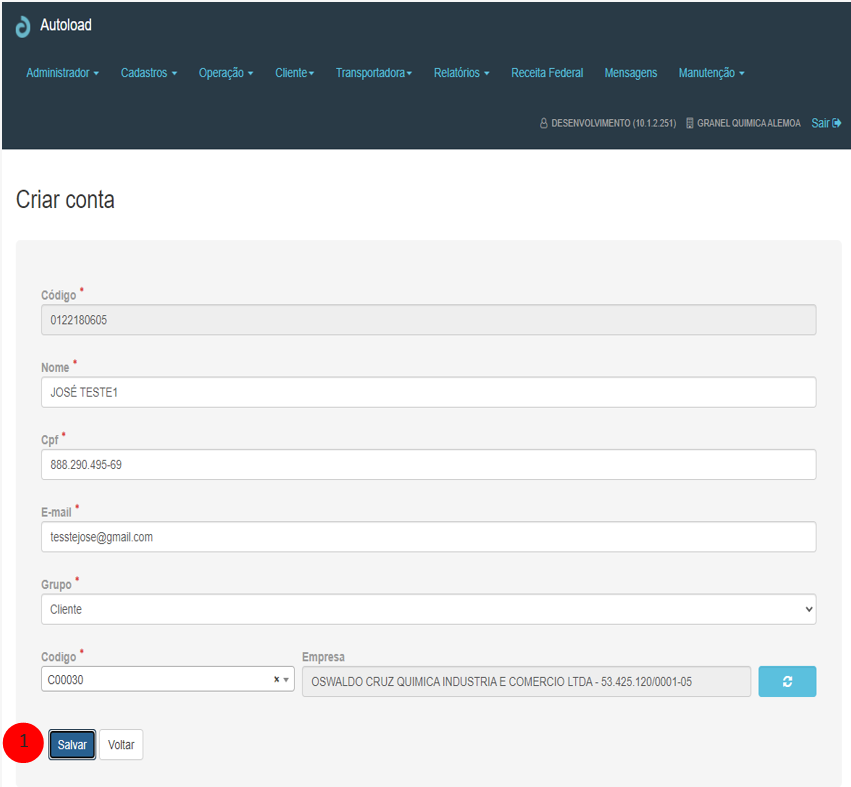Go to Receita Federal
Screen dimensions: 851x787
547,73
